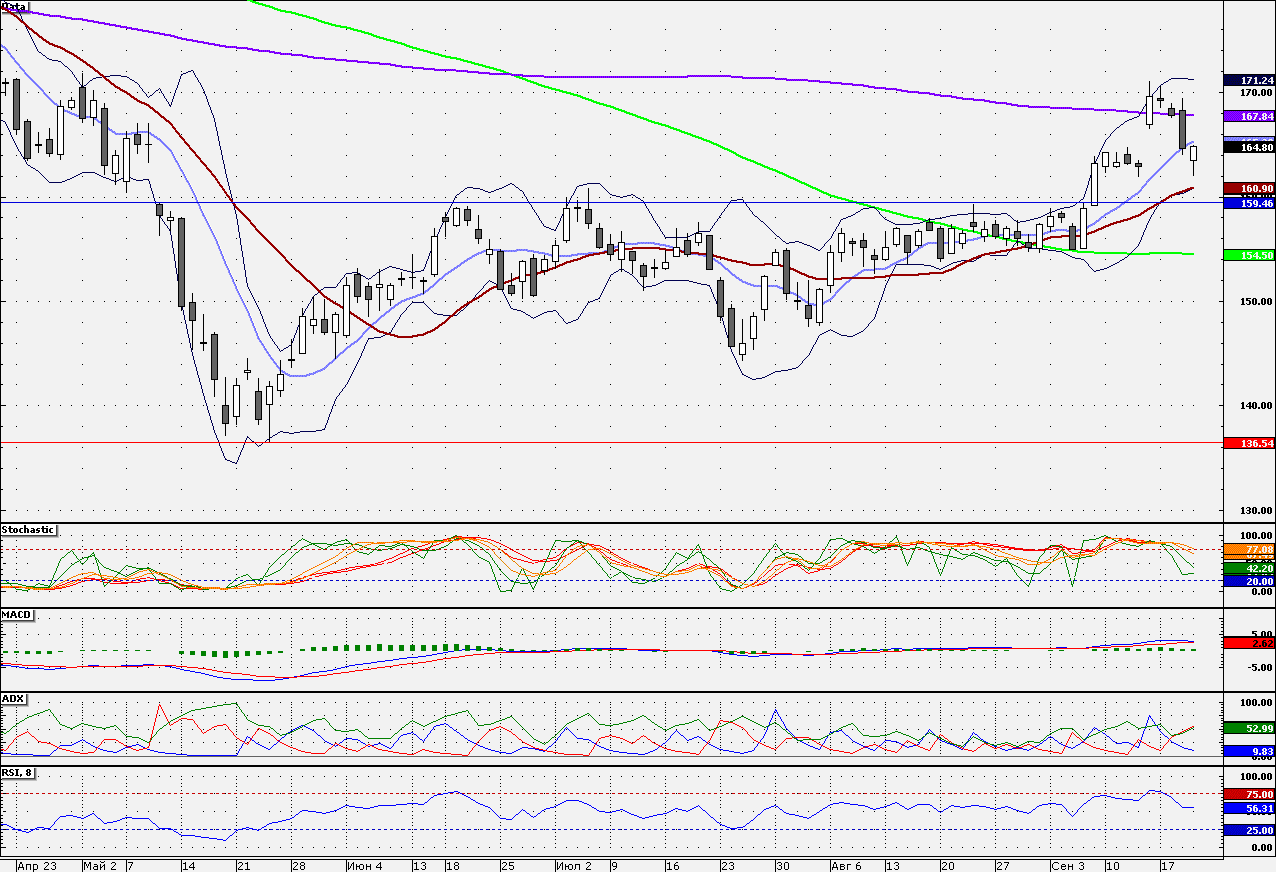Select the Stochastic panel title

[29, 530]
